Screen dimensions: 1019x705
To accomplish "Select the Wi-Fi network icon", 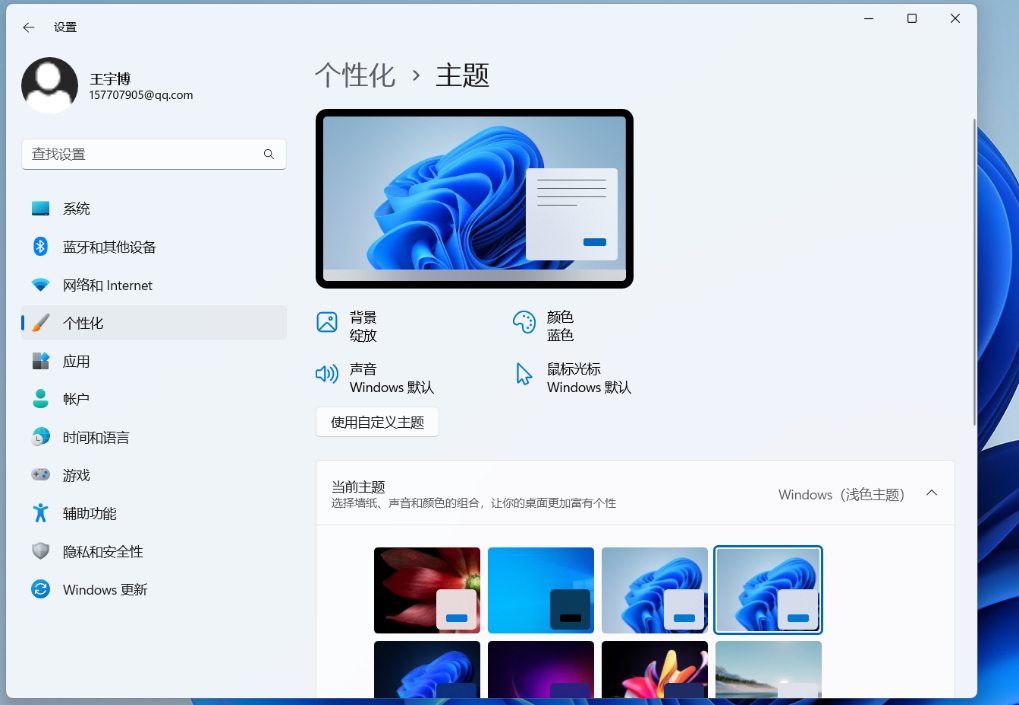I will 40,285.
